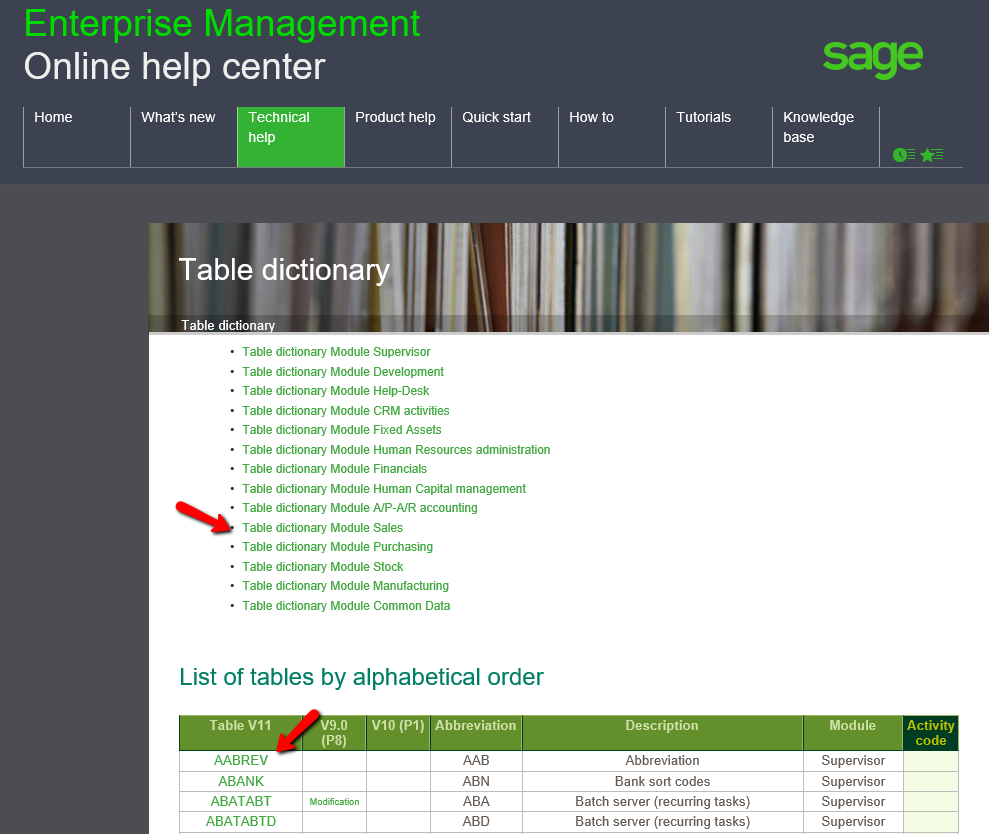Open the Product help section
The width and height of the screenshot is (989, 834).
tap(395, 118)
